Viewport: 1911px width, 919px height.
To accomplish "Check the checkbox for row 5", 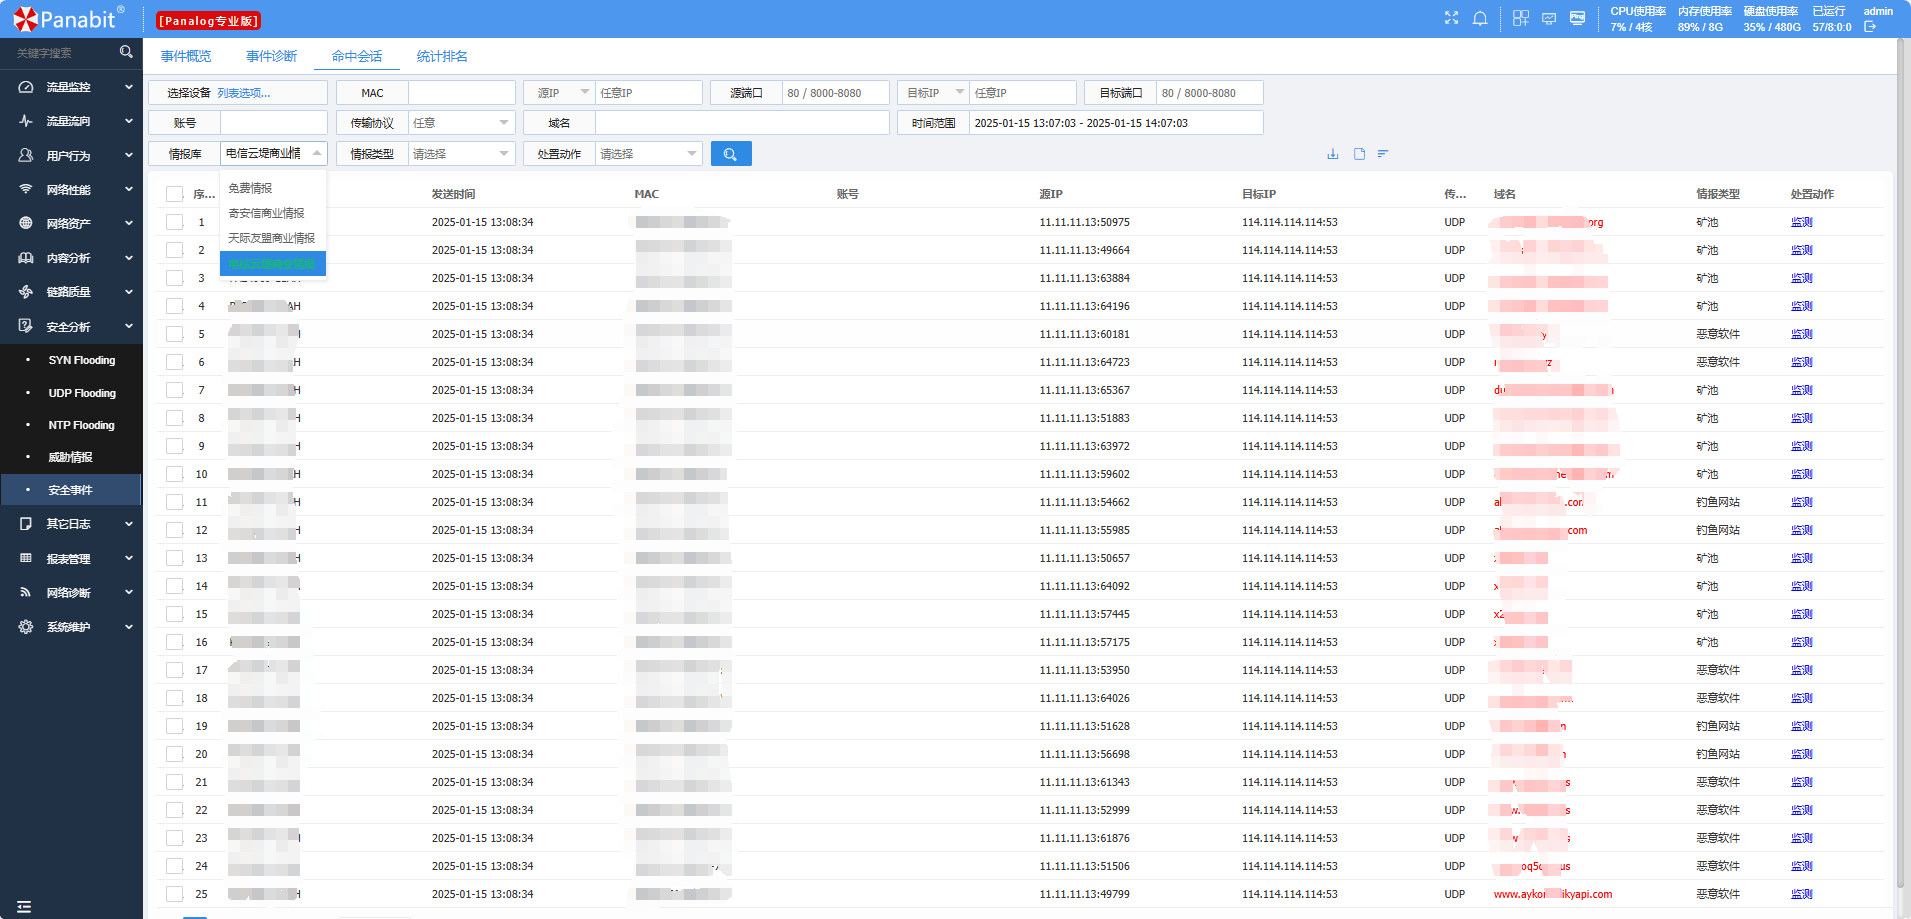I will tap(175, 334).
